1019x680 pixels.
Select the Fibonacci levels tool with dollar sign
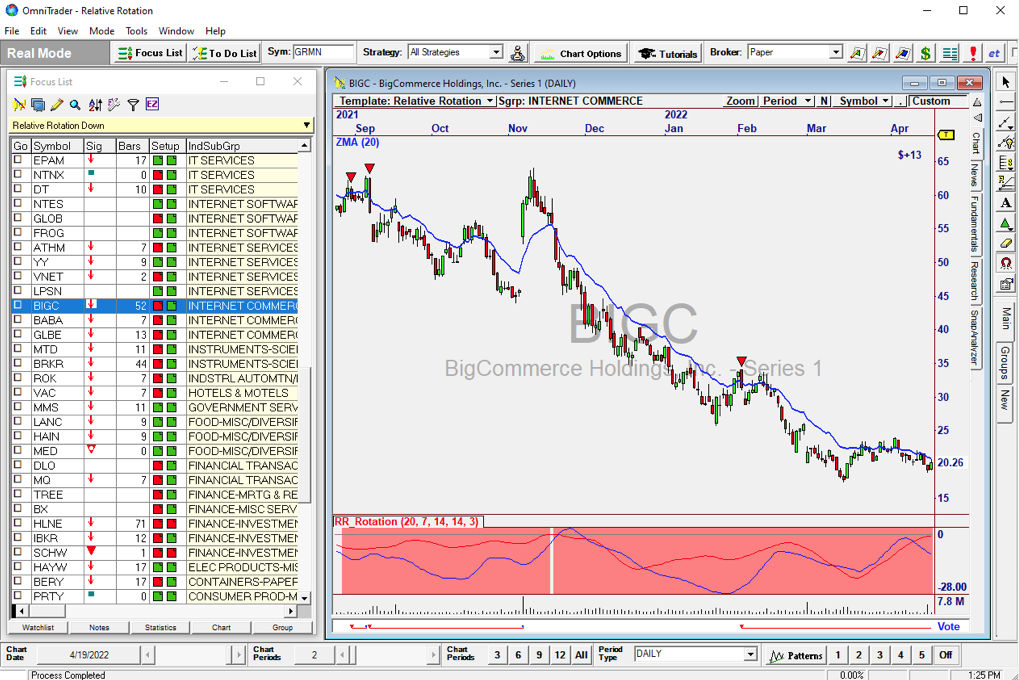[x=1006, y=163]
